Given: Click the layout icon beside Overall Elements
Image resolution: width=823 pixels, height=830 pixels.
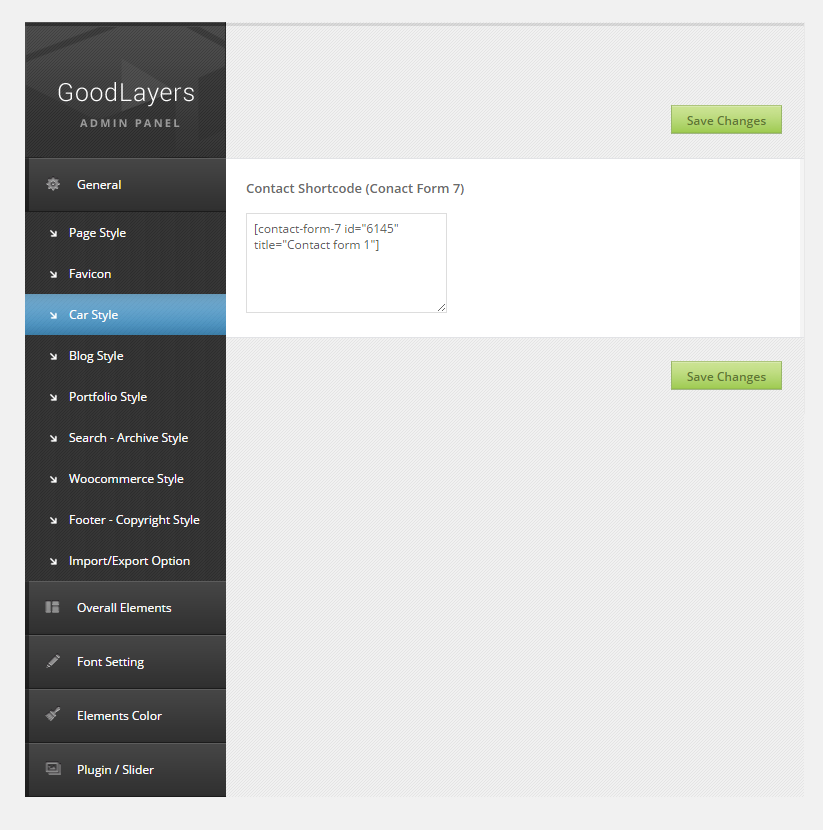Looking at the screenshot, I should coord(52,607).
